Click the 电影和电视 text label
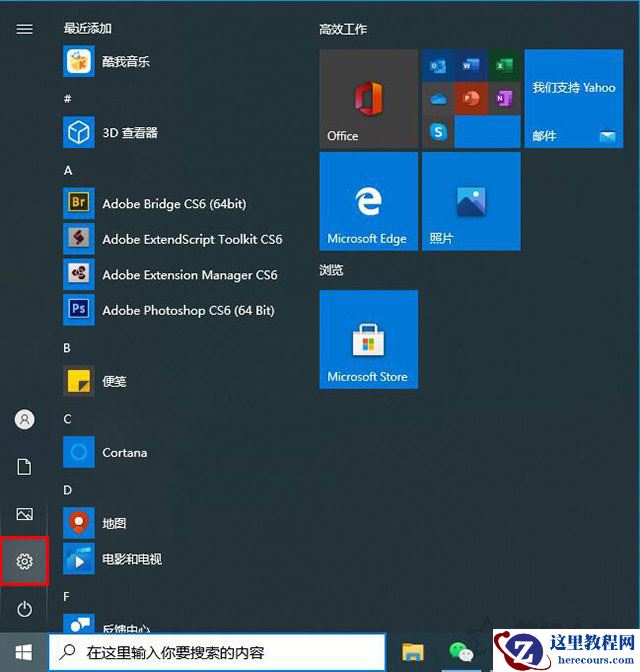Viewport: 640px width, 672px height. [132, 559]
